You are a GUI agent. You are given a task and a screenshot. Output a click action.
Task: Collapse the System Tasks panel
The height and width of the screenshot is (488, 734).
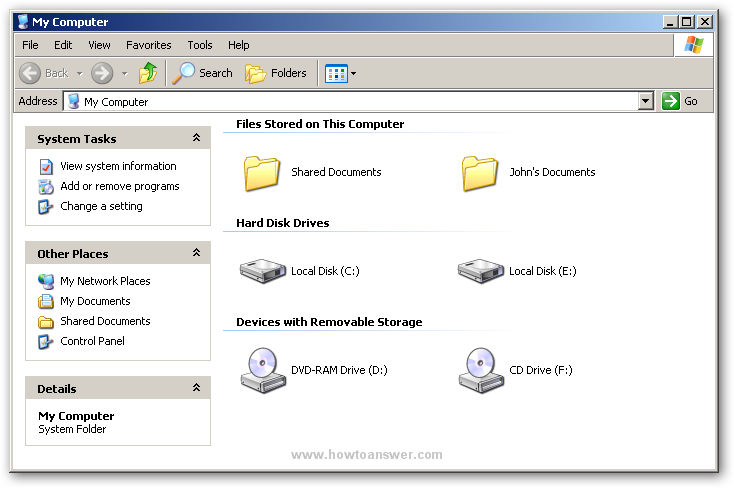[x=197, y=138]
